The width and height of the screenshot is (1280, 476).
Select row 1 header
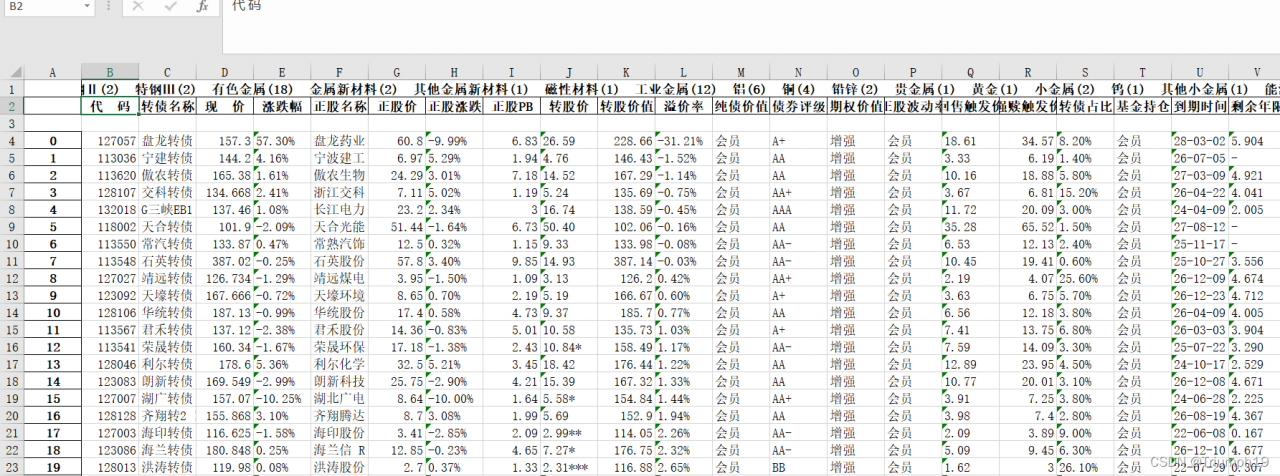(x=11, y=89)
